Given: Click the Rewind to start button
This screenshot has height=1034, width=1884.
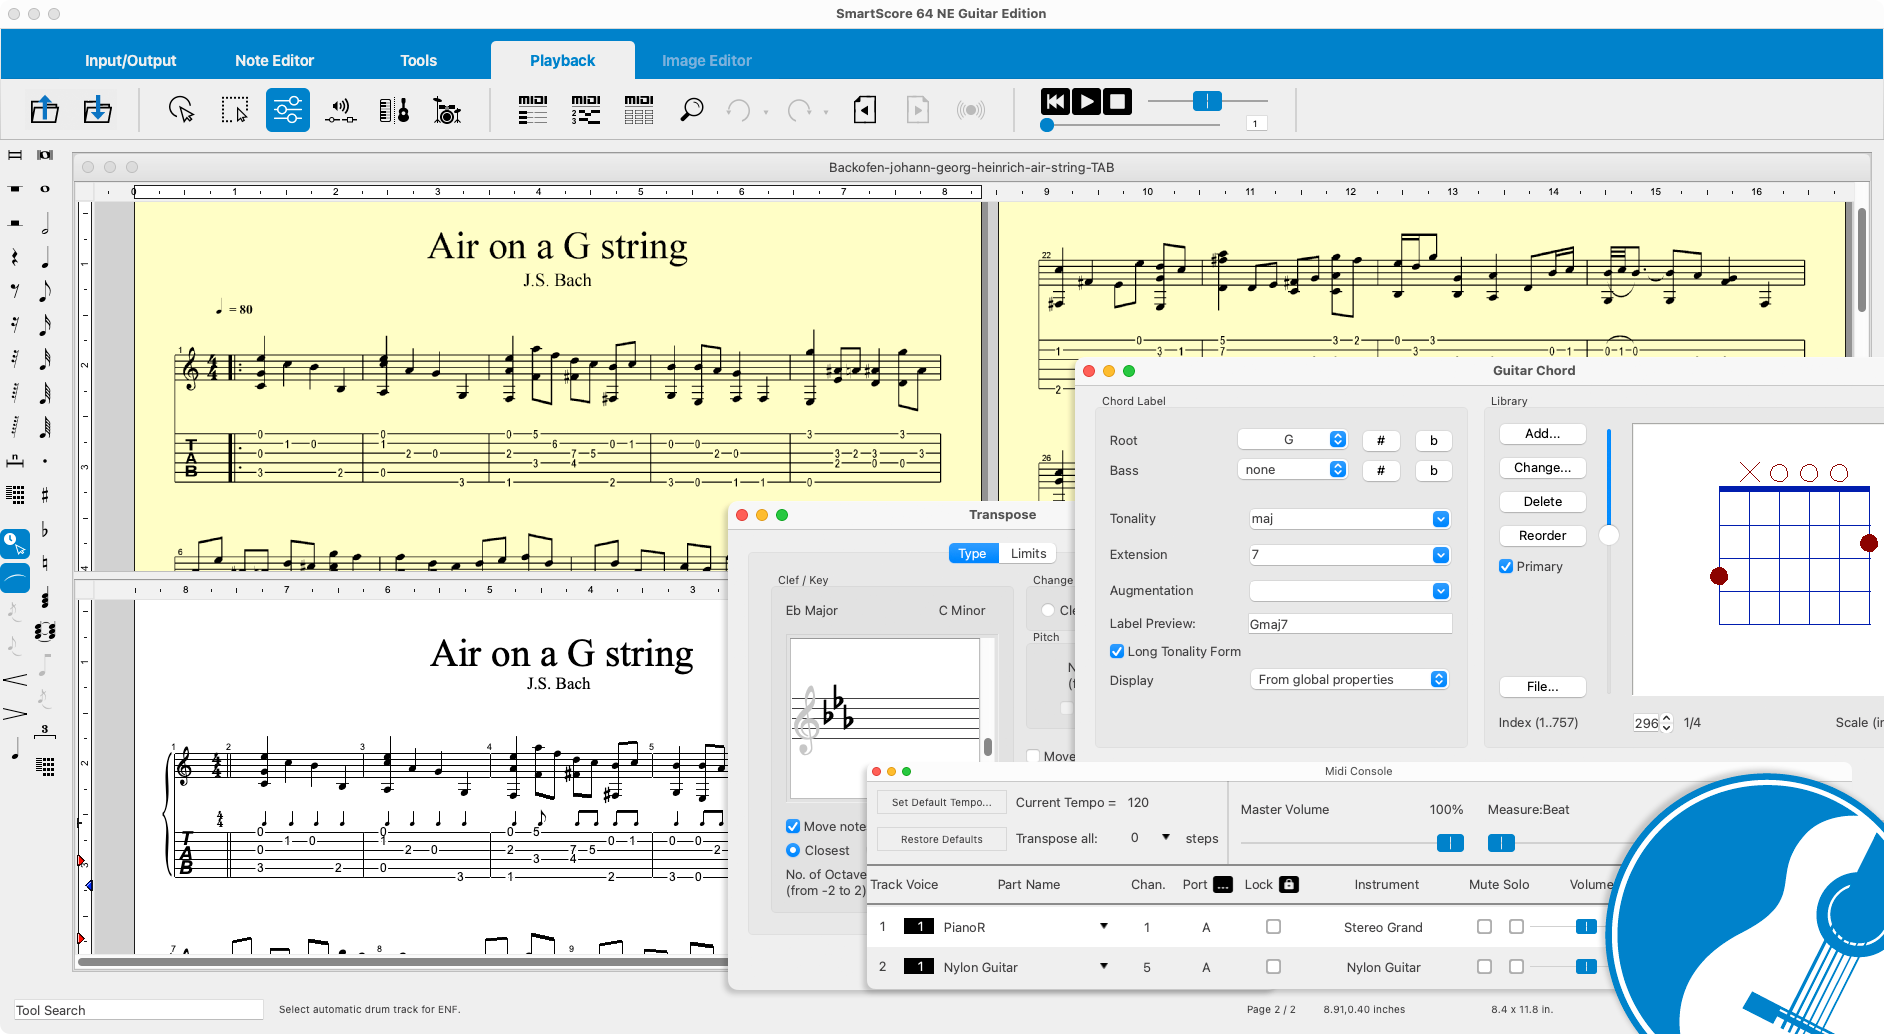Looking at the screenshot, I should (x=1055, y=101).
